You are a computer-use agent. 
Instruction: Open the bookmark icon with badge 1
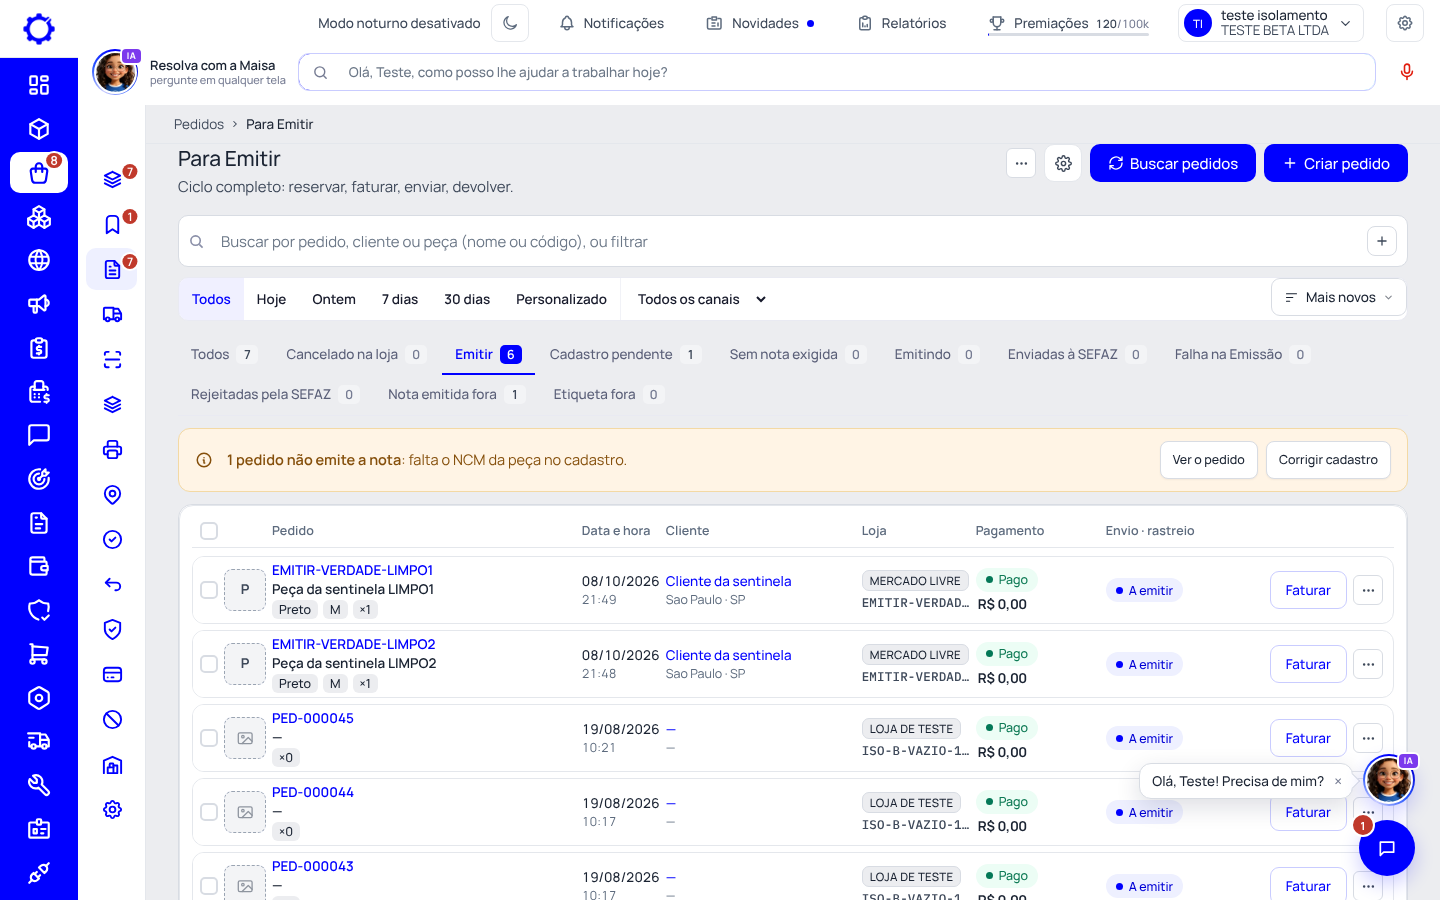(113, 225)
